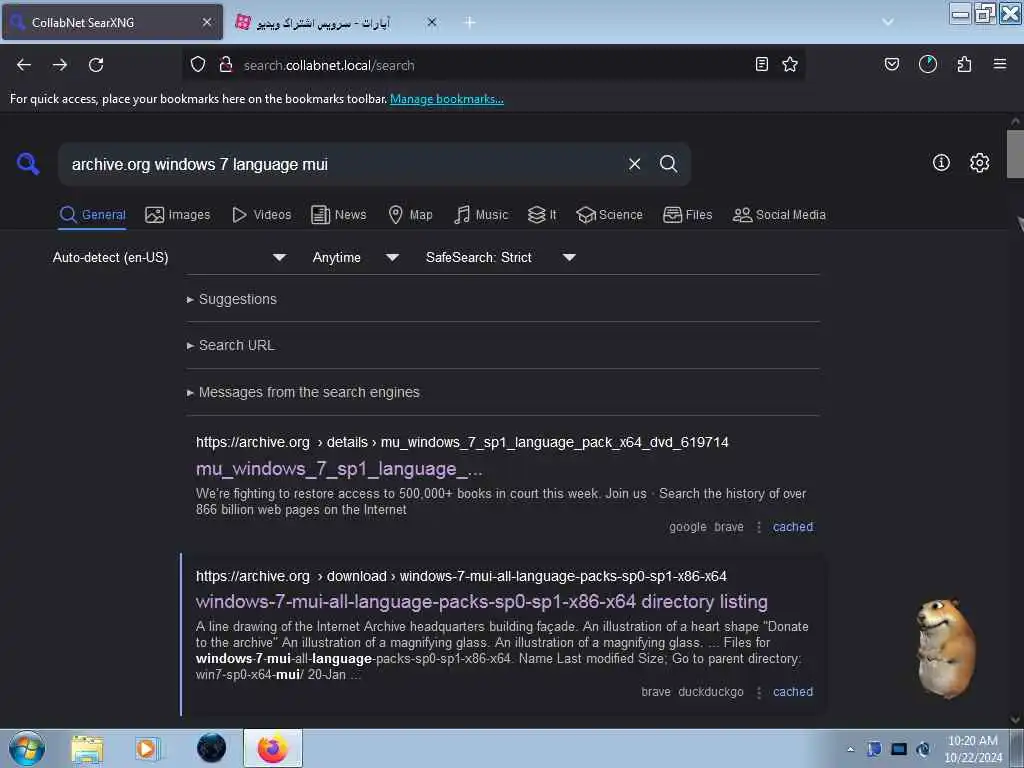Switch to Science category
The image size is (1024, 768).
tap(609, 215)
